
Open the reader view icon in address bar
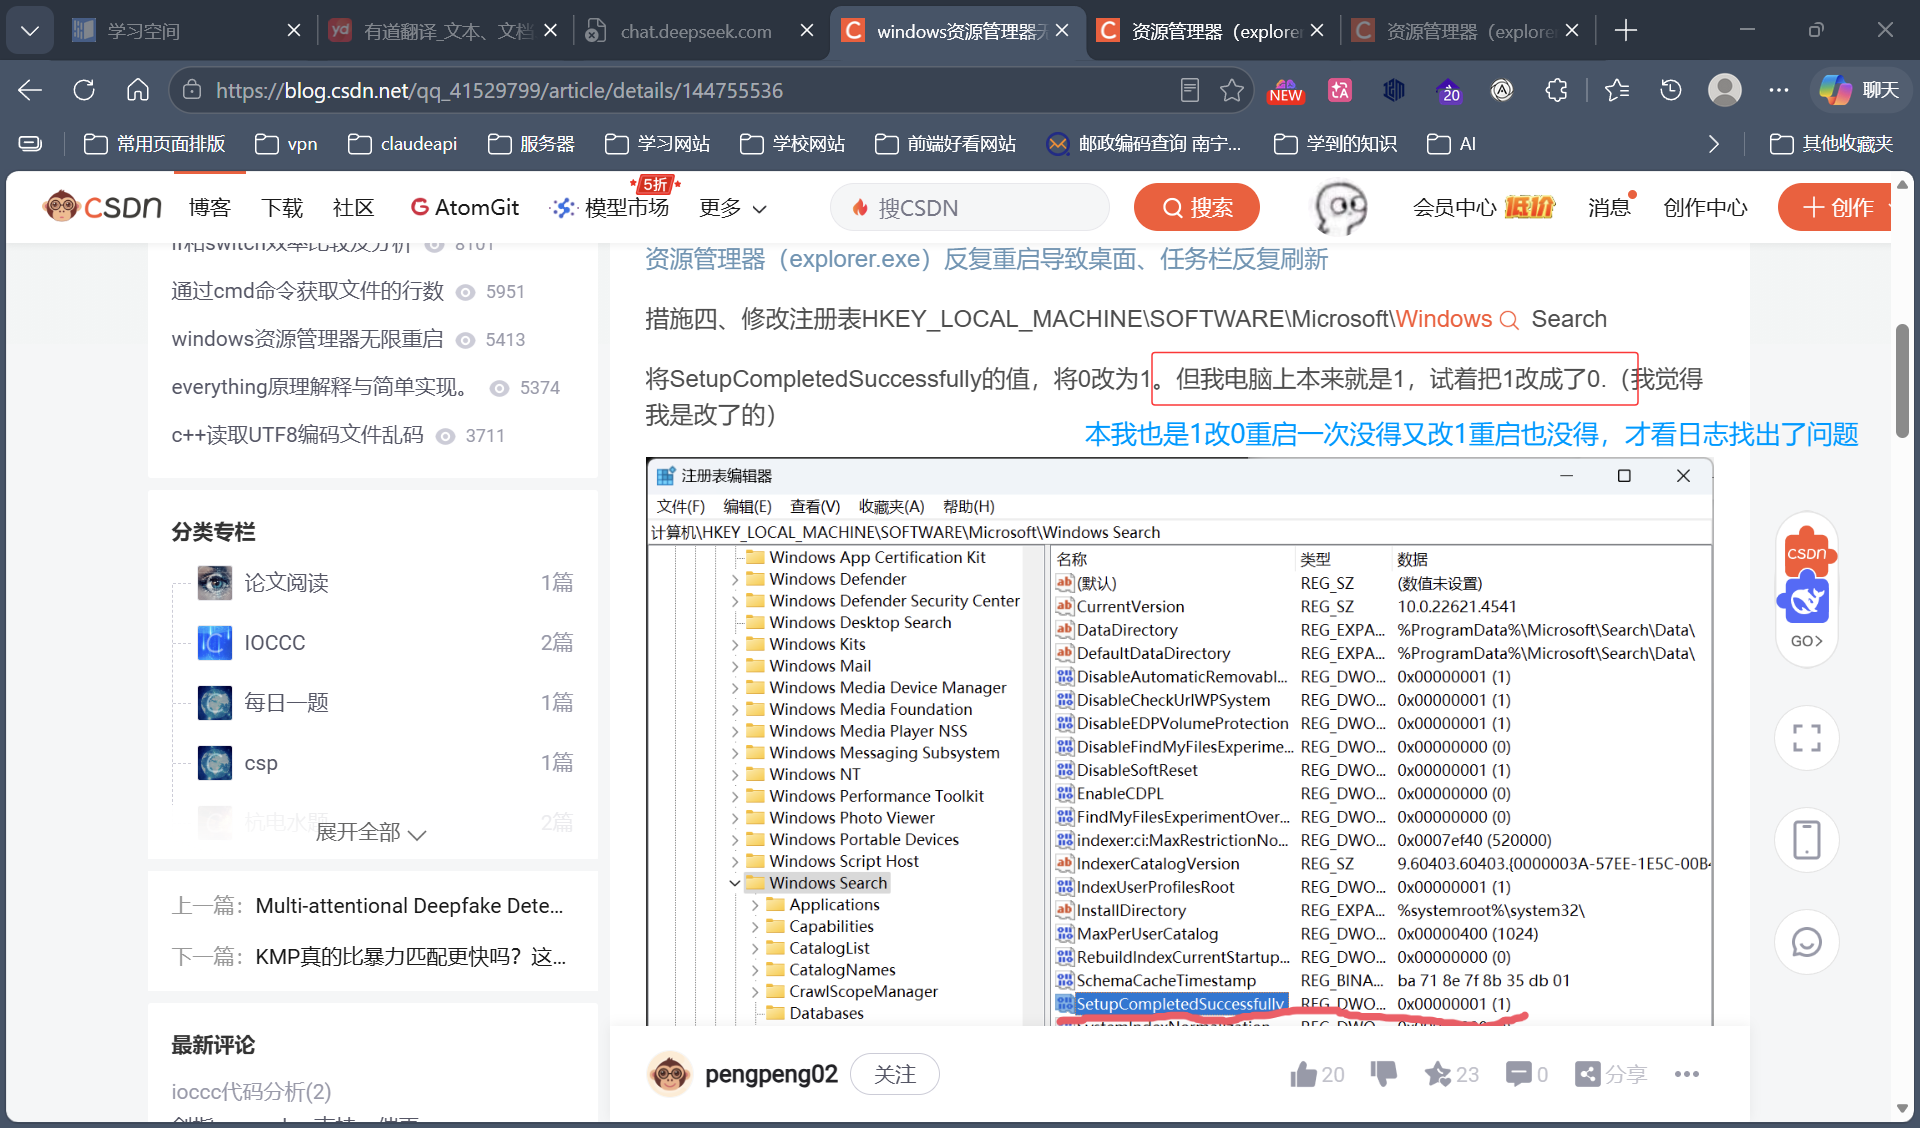1190,90
